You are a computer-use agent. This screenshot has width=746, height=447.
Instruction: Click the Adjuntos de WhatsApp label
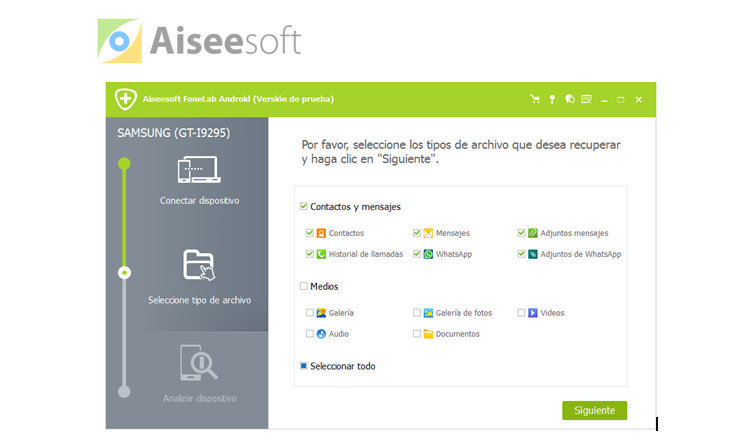click(x=581, y=254)
